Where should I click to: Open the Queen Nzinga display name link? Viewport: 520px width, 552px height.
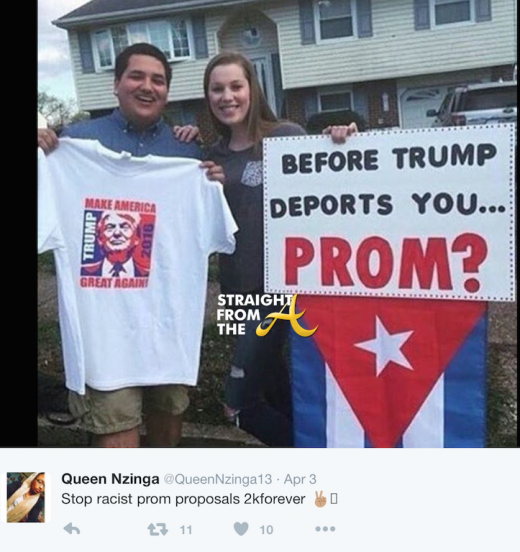click(110, 479)
